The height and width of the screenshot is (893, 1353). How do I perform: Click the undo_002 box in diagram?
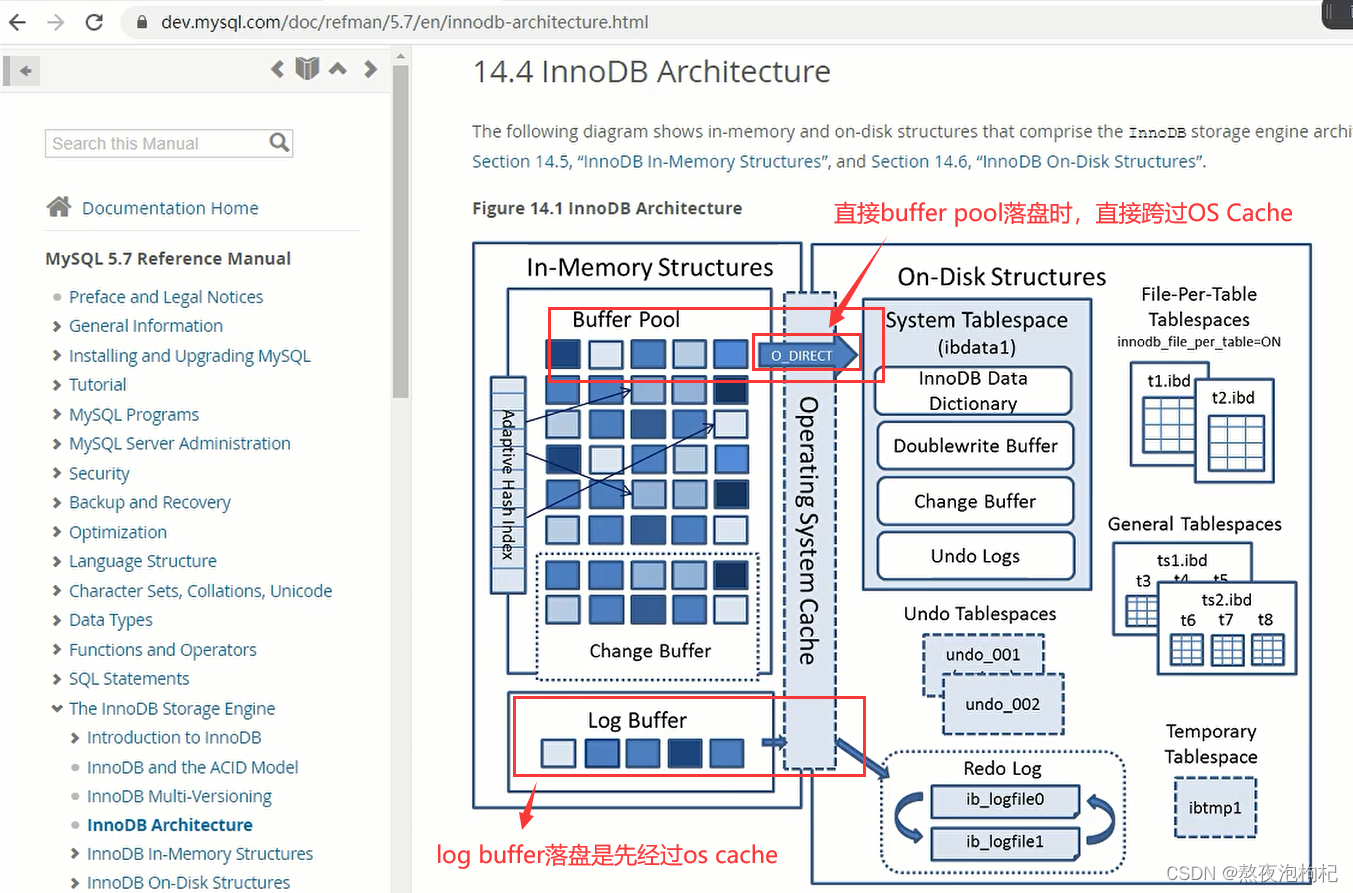click(x=1003, y=704)
